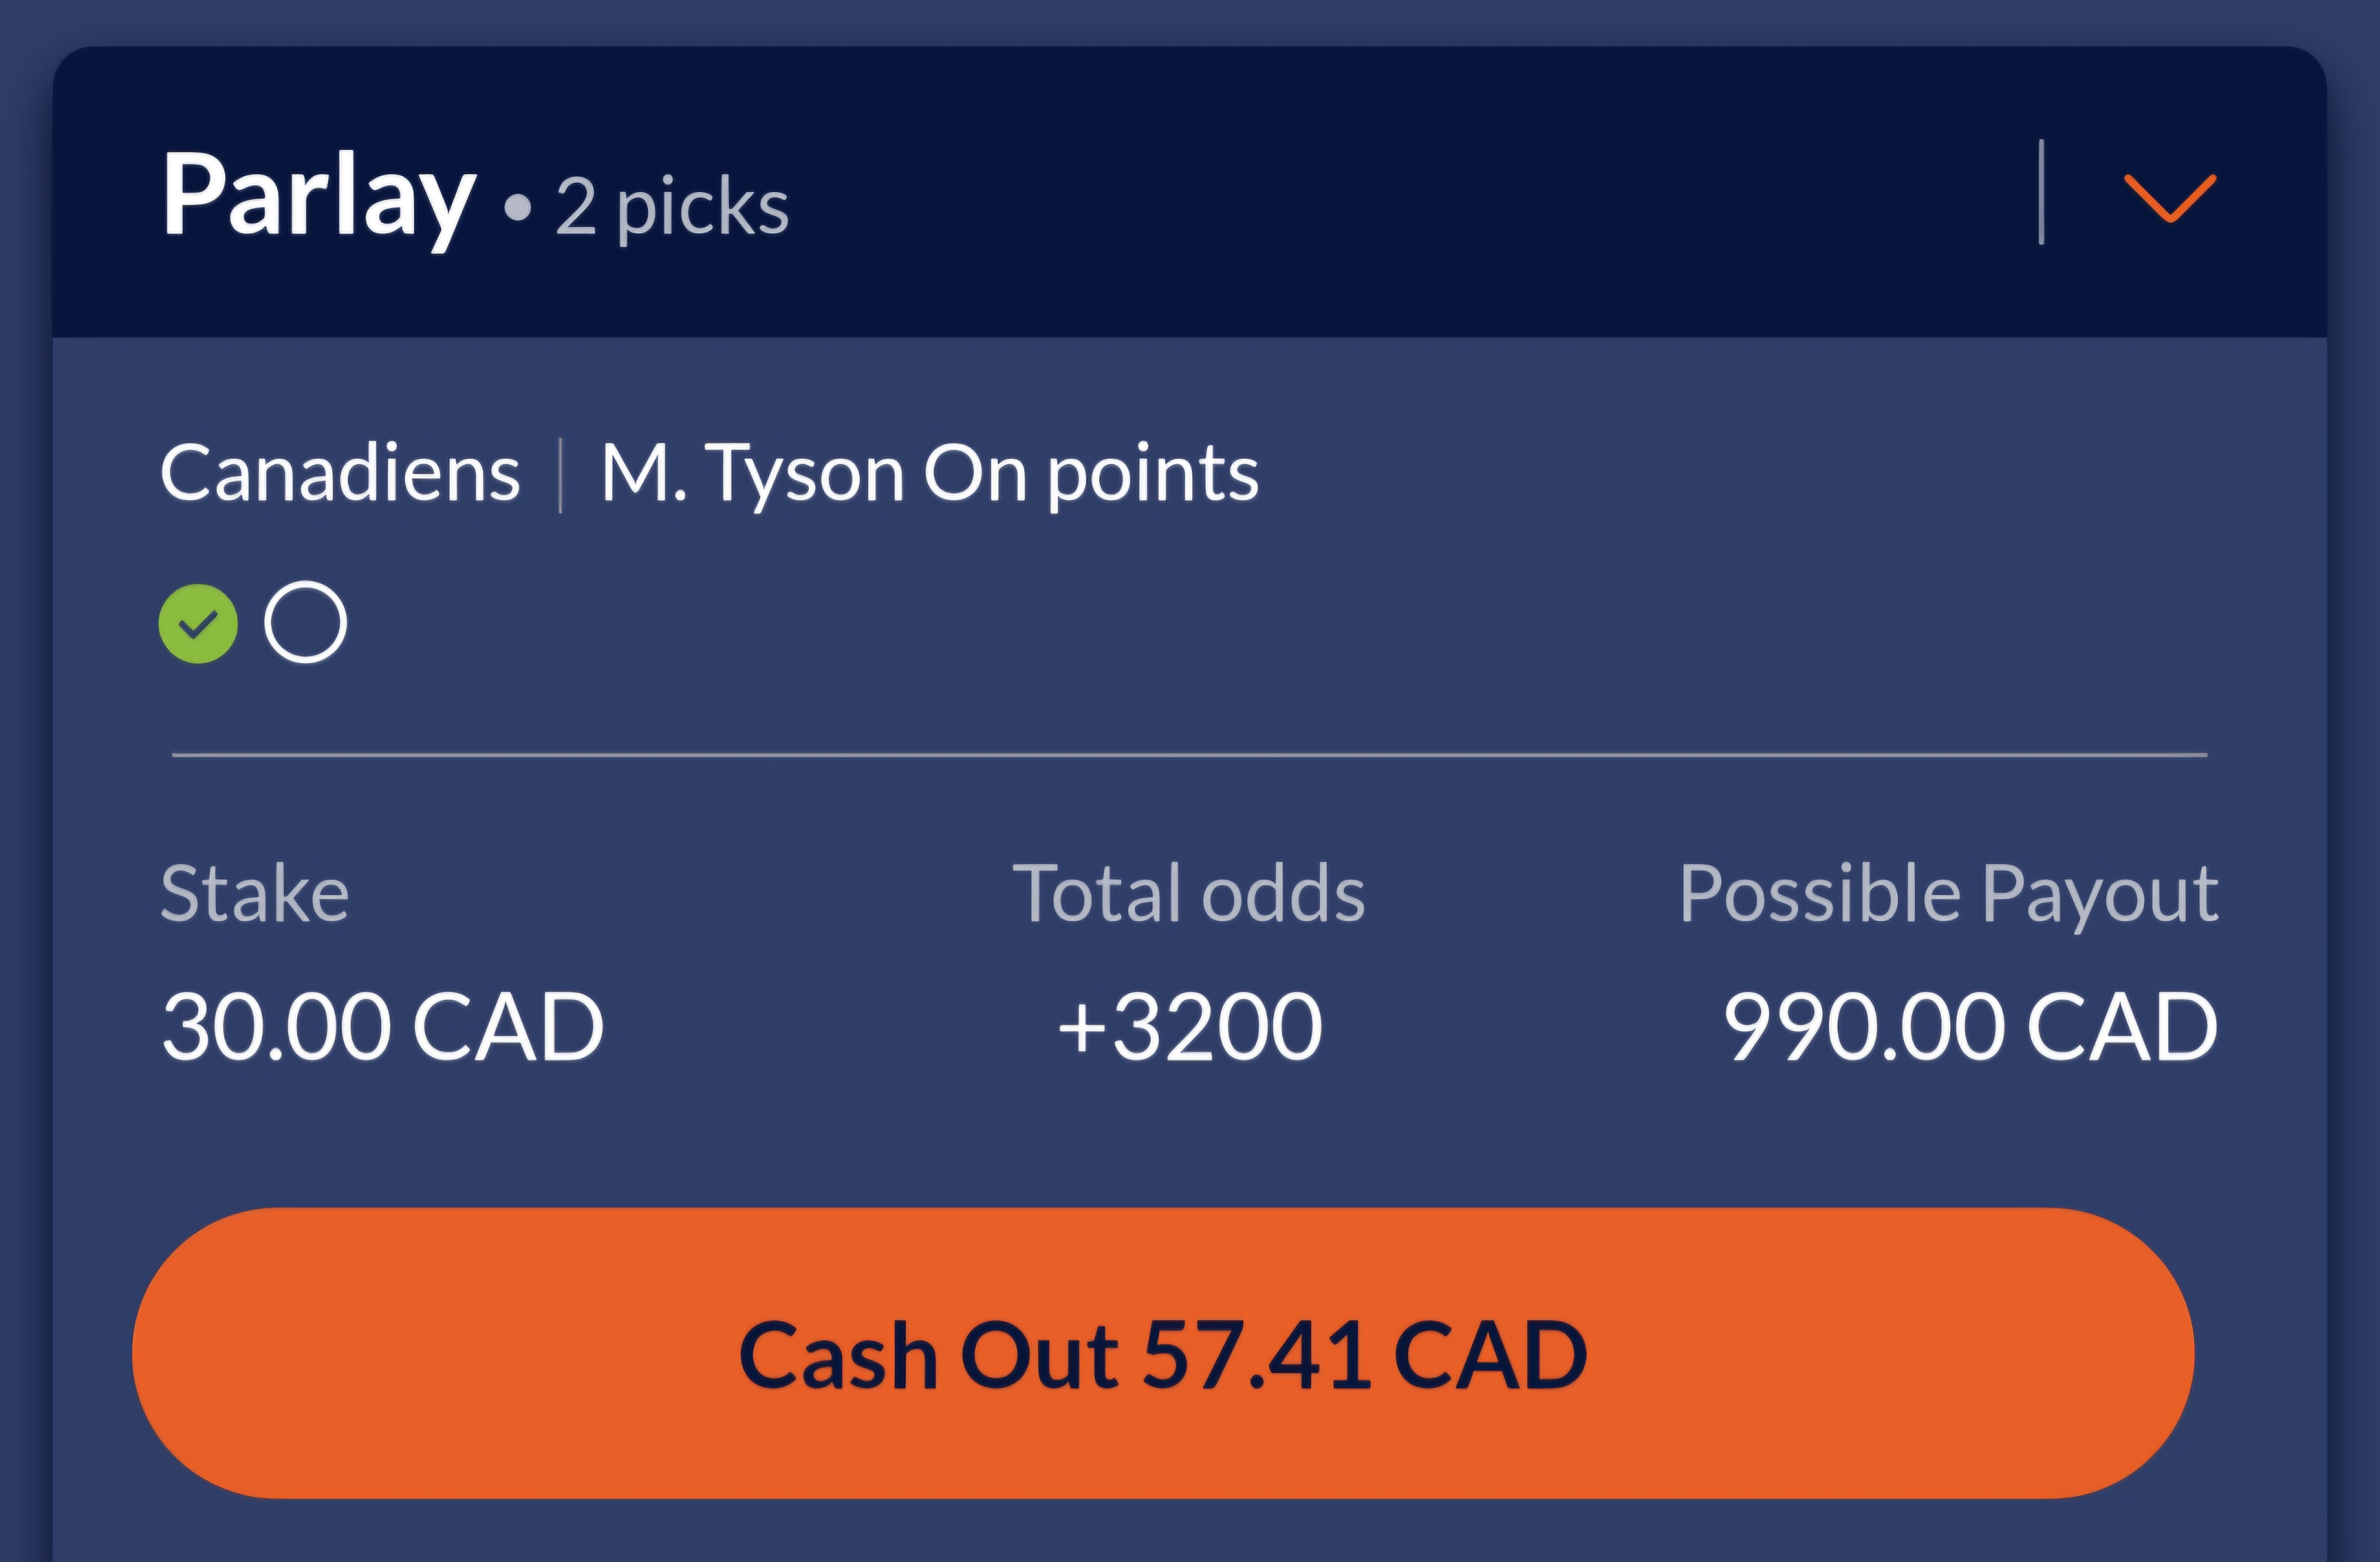Screen dimensions: 2380x1562
Task: Click the Possible Payout label
Action: (x=1949, y=893)
